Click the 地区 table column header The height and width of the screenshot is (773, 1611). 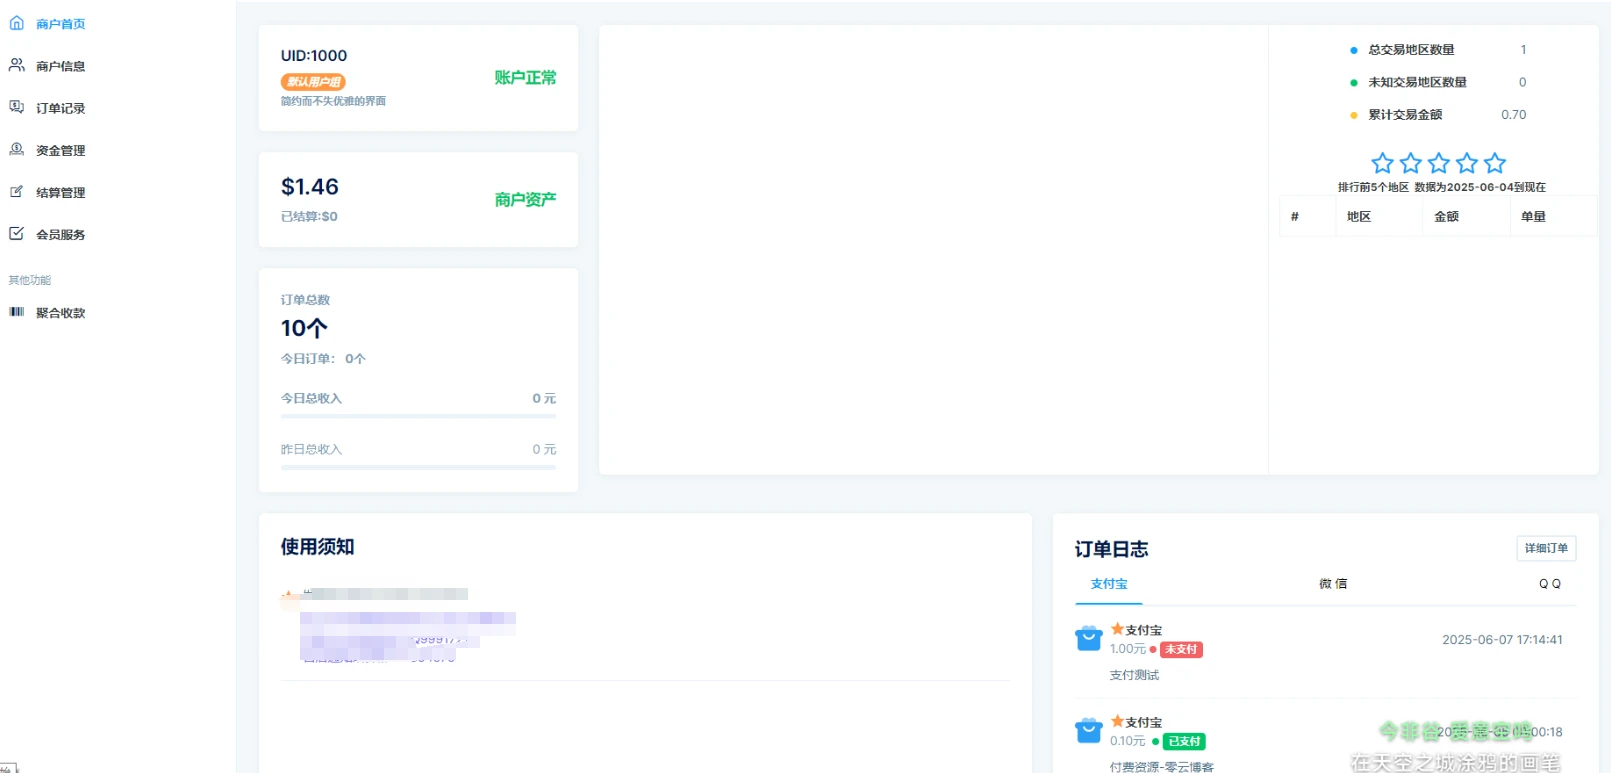(1379, 217)
